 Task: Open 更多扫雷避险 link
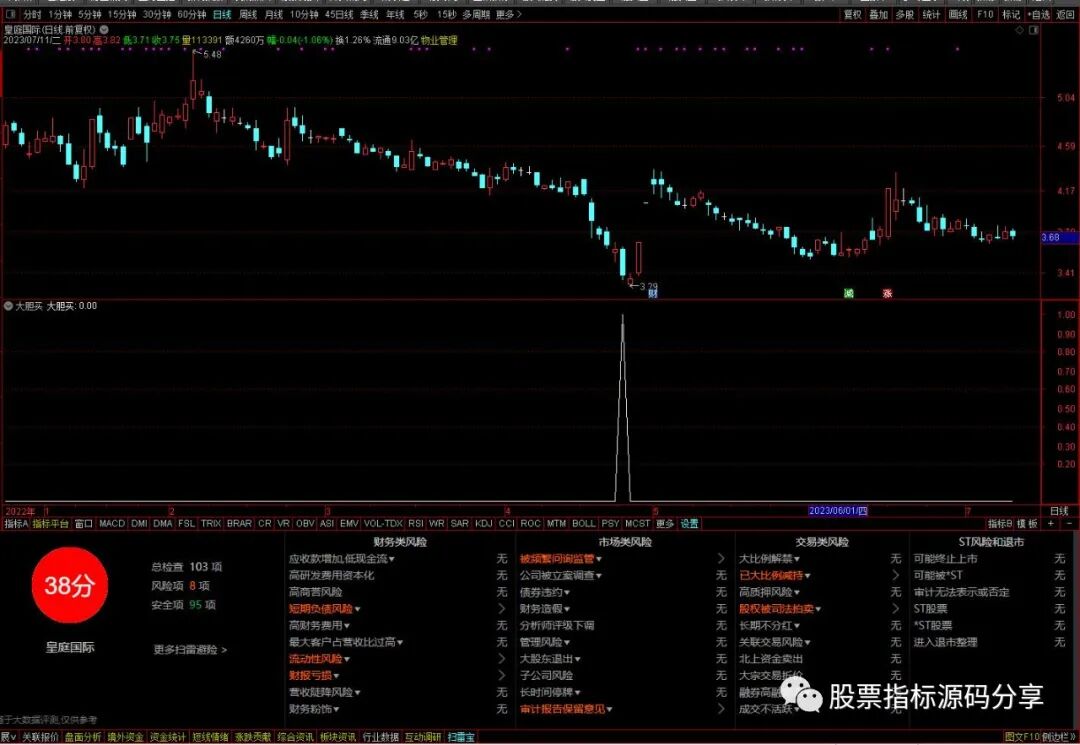pyautogui.click(x=190, y=650)
